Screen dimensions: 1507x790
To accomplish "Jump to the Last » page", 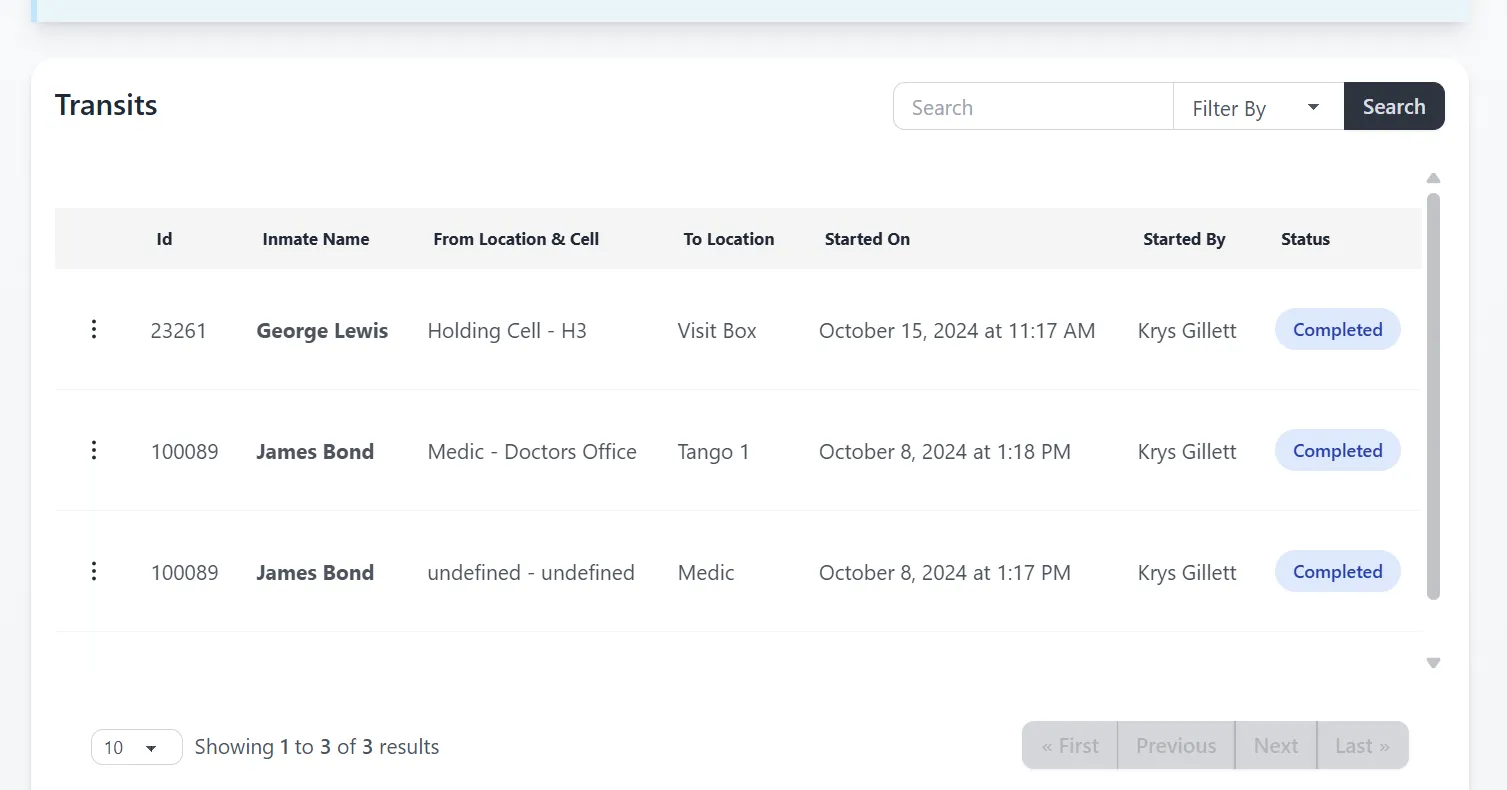I will tap(1362, 746).
